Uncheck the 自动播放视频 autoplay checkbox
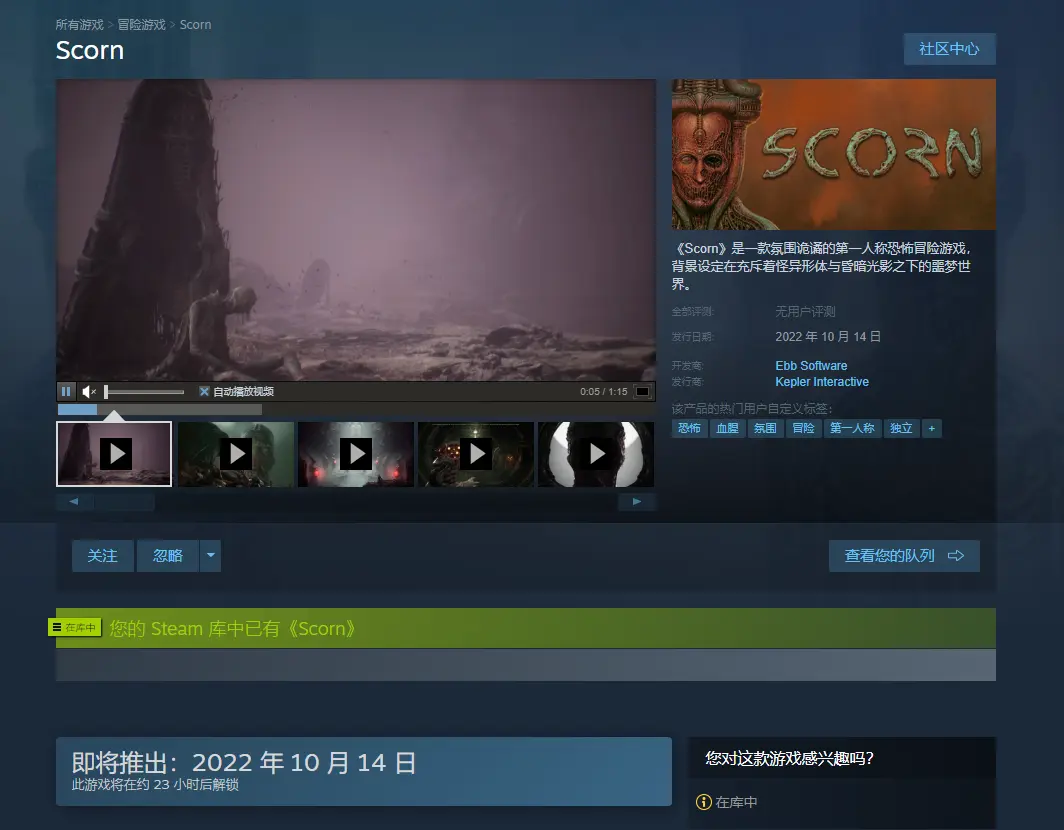The height and width of the screenshot is (830, 1064). click(204, 392)
